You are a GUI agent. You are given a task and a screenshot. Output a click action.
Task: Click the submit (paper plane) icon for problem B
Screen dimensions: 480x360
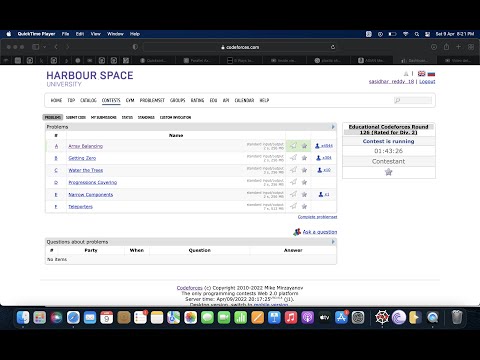click(x=293, y=158)
